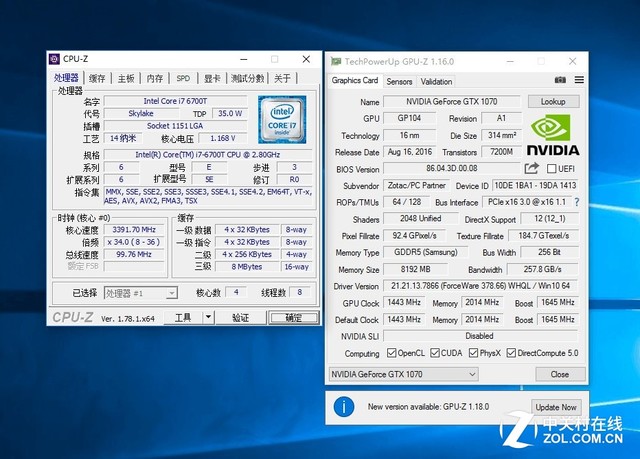
Task: Click the GPU field showing GP104
Action: pos(409,118)
